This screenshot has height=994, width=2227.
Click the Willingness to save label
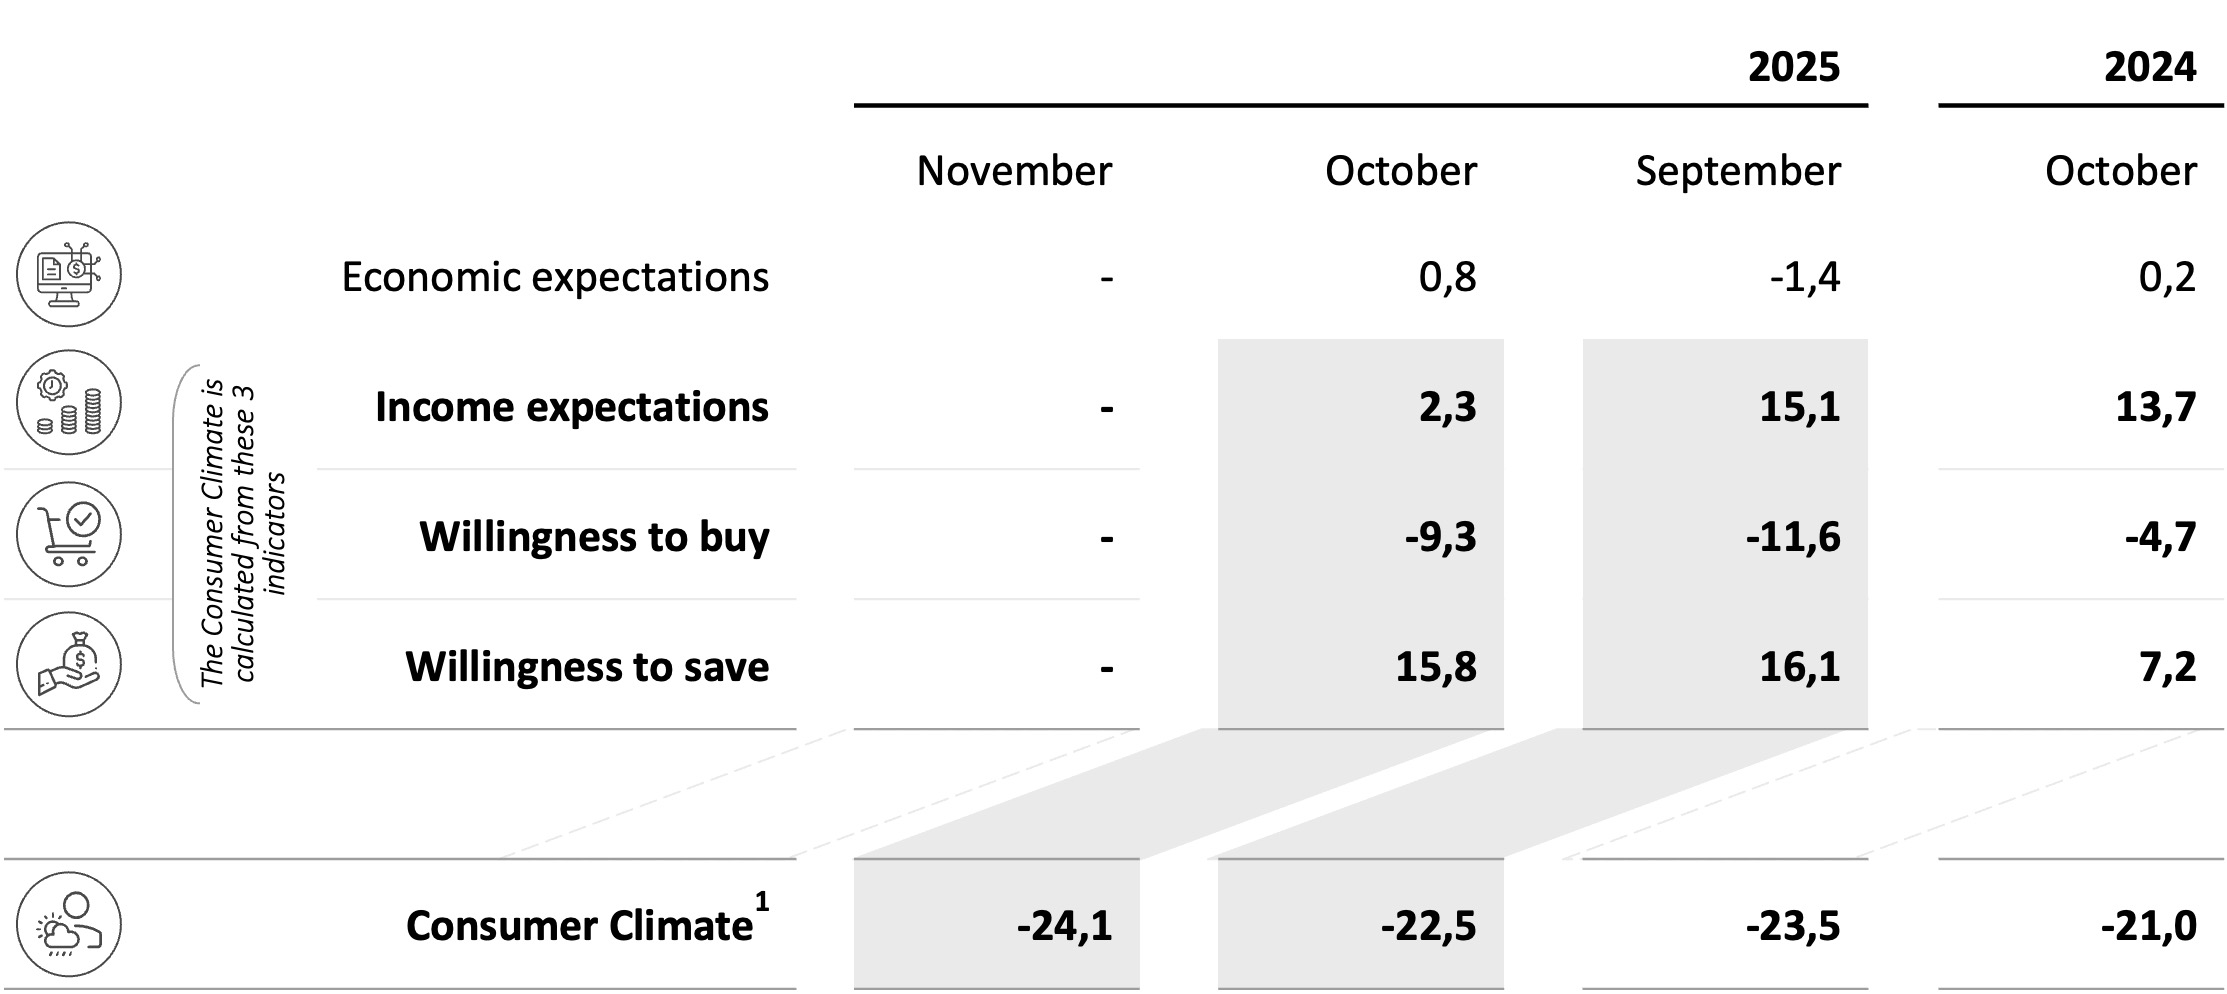587,667
